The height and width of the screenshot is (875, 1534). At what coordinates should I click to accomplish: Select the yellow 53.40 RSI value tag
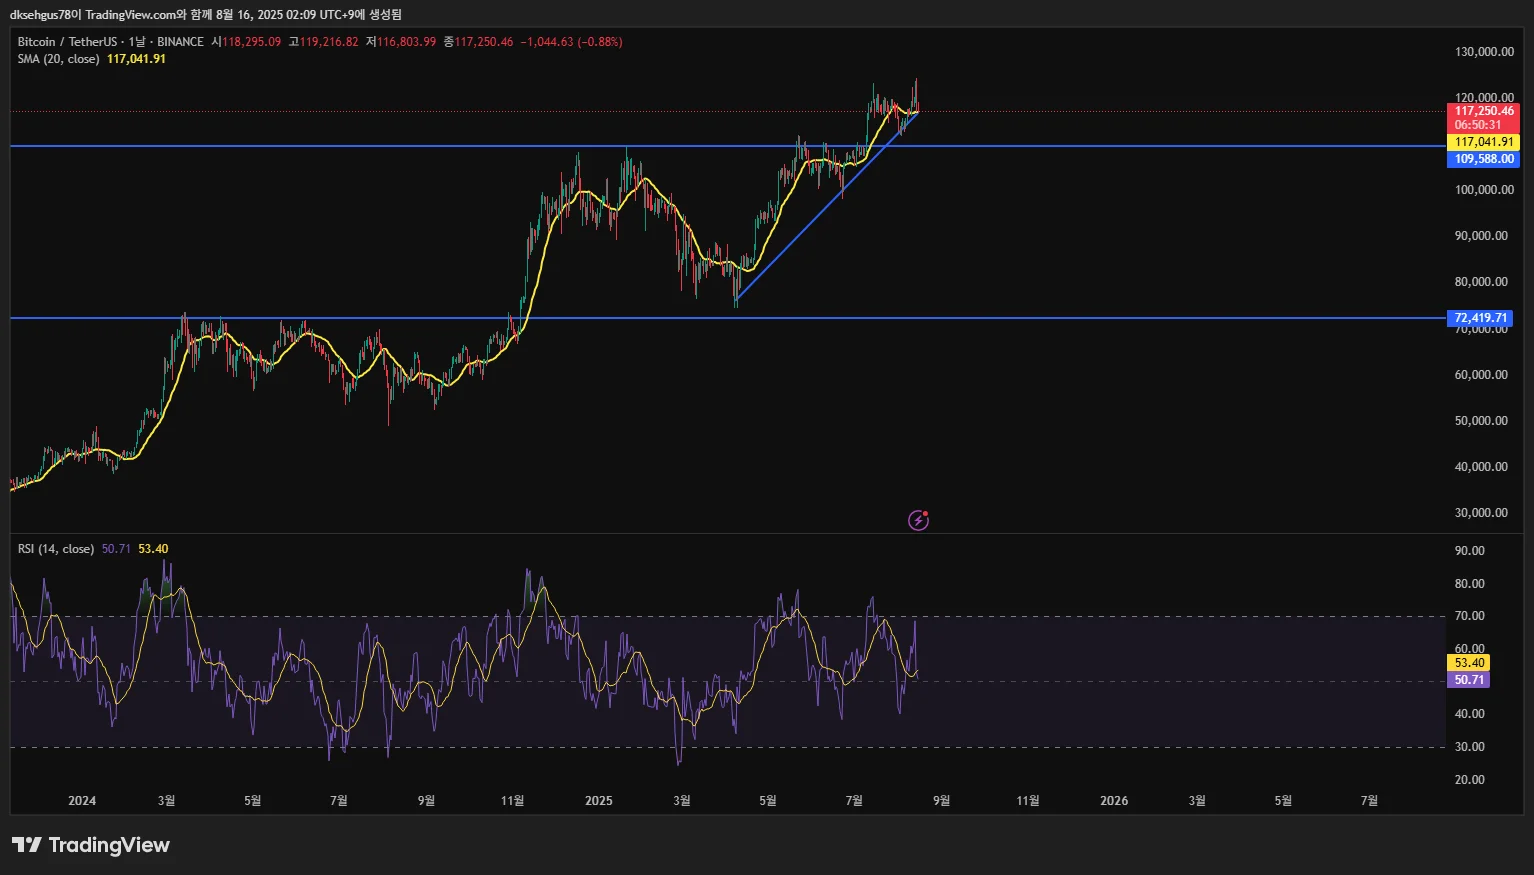(1468, 663)
